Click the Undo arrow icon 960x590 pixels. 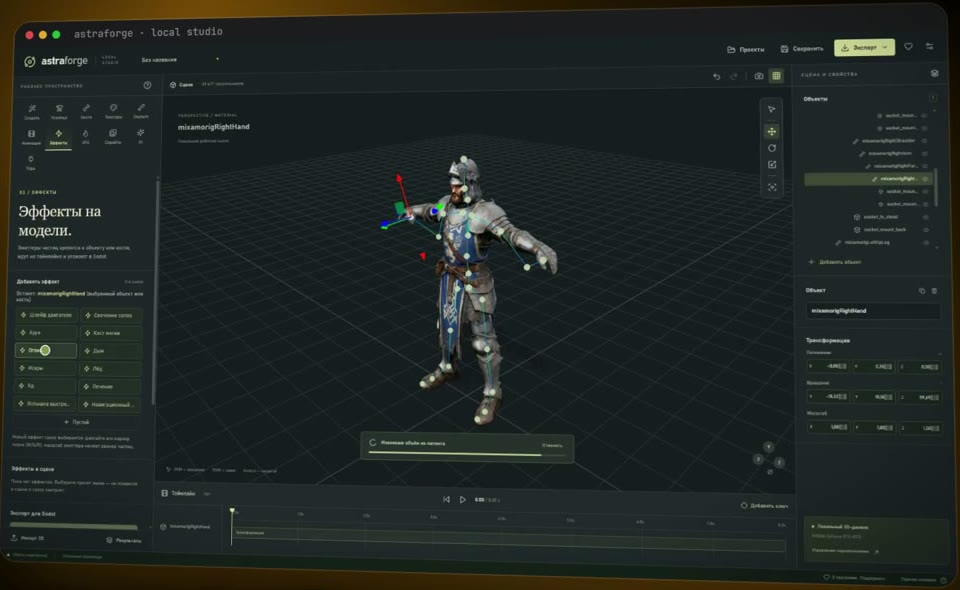[716, 77]
